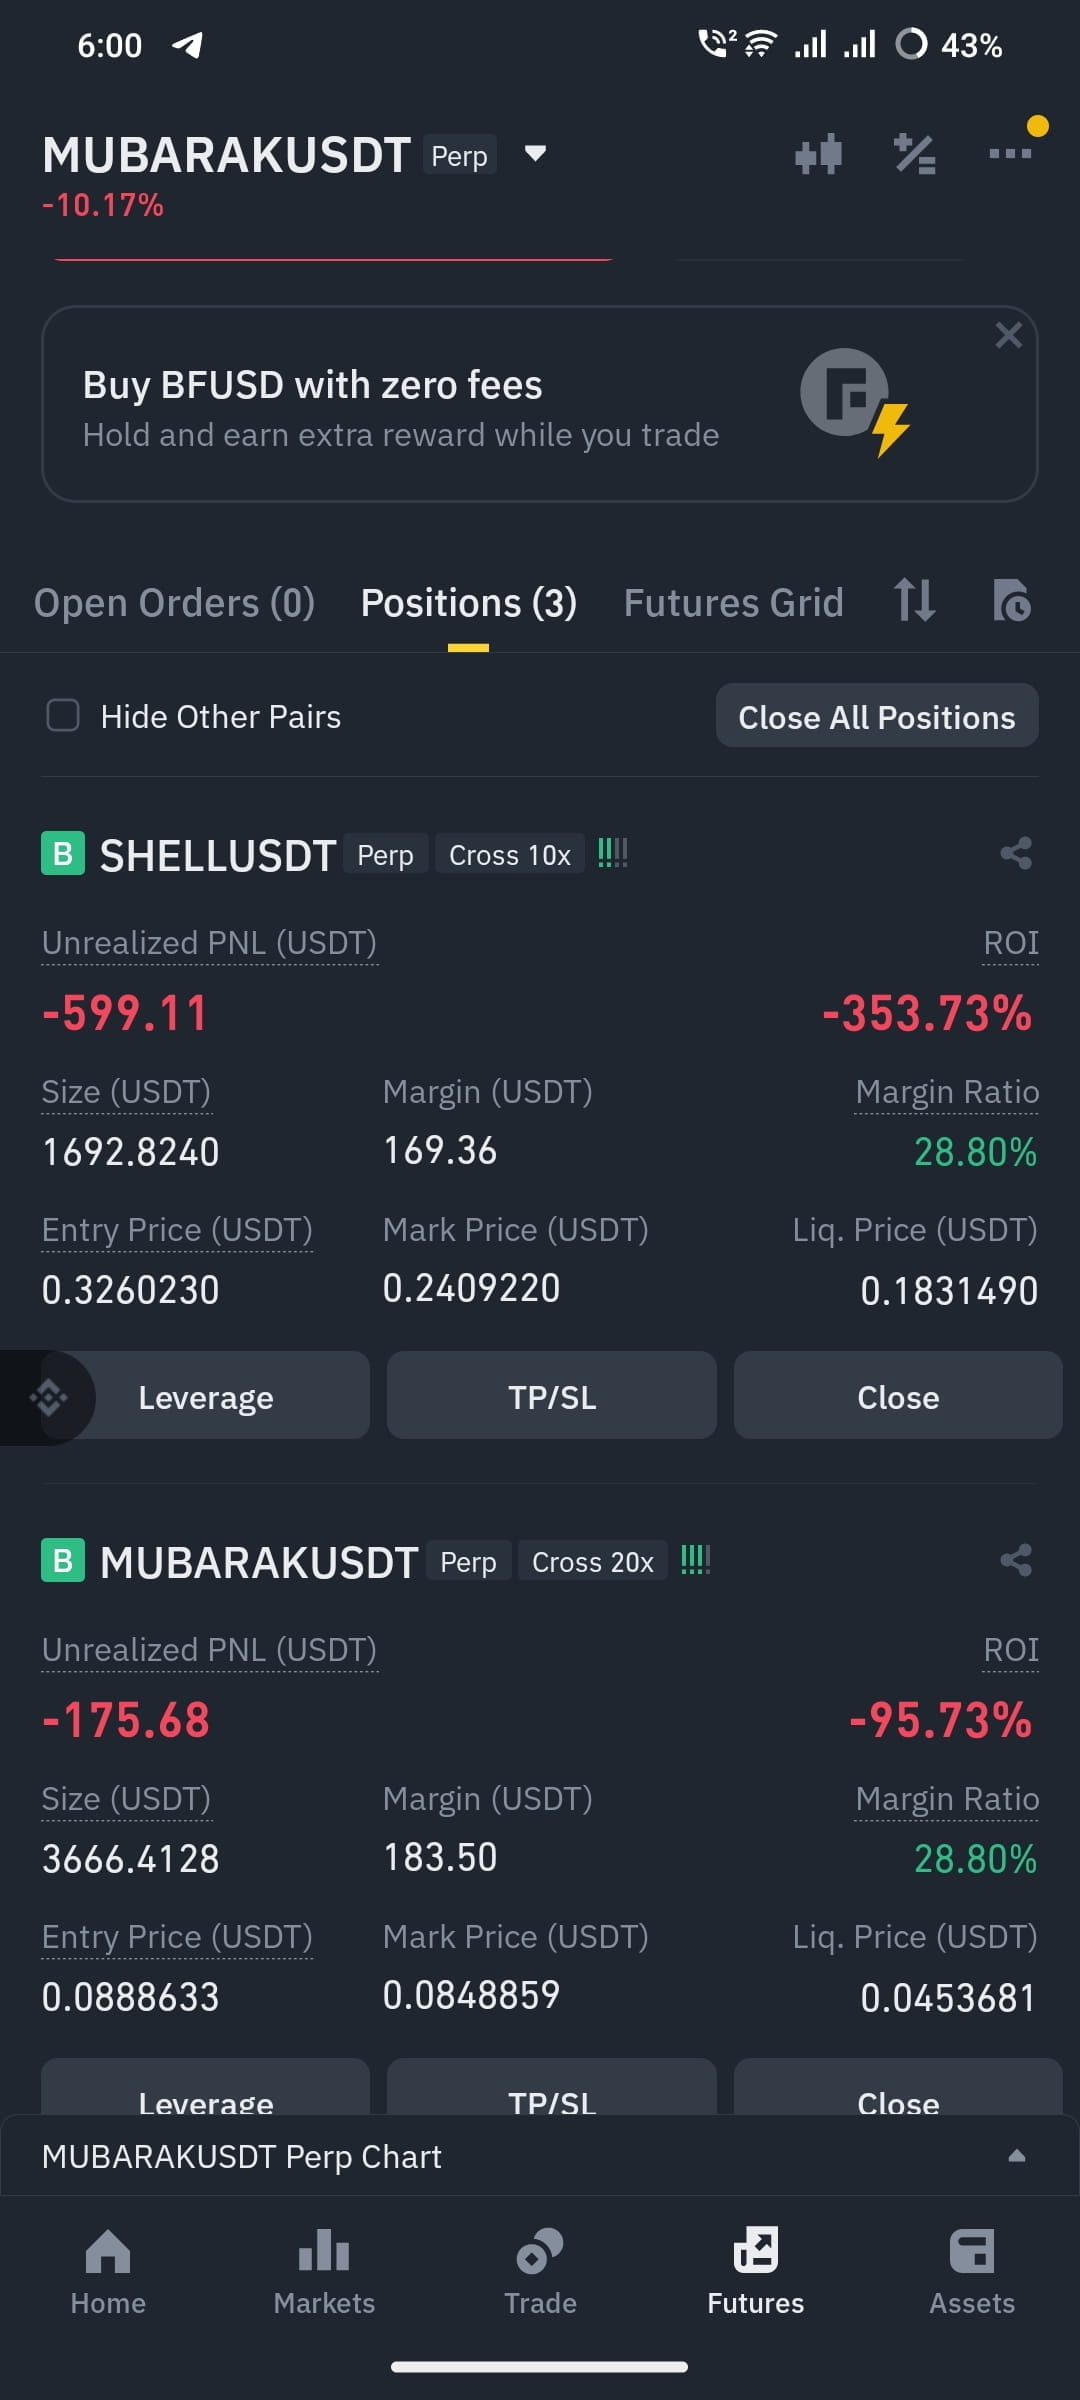Go to the Markets tab icon
Image resolution: width=1080 pixels, height=2400 pixels.
pos(324,2252)
